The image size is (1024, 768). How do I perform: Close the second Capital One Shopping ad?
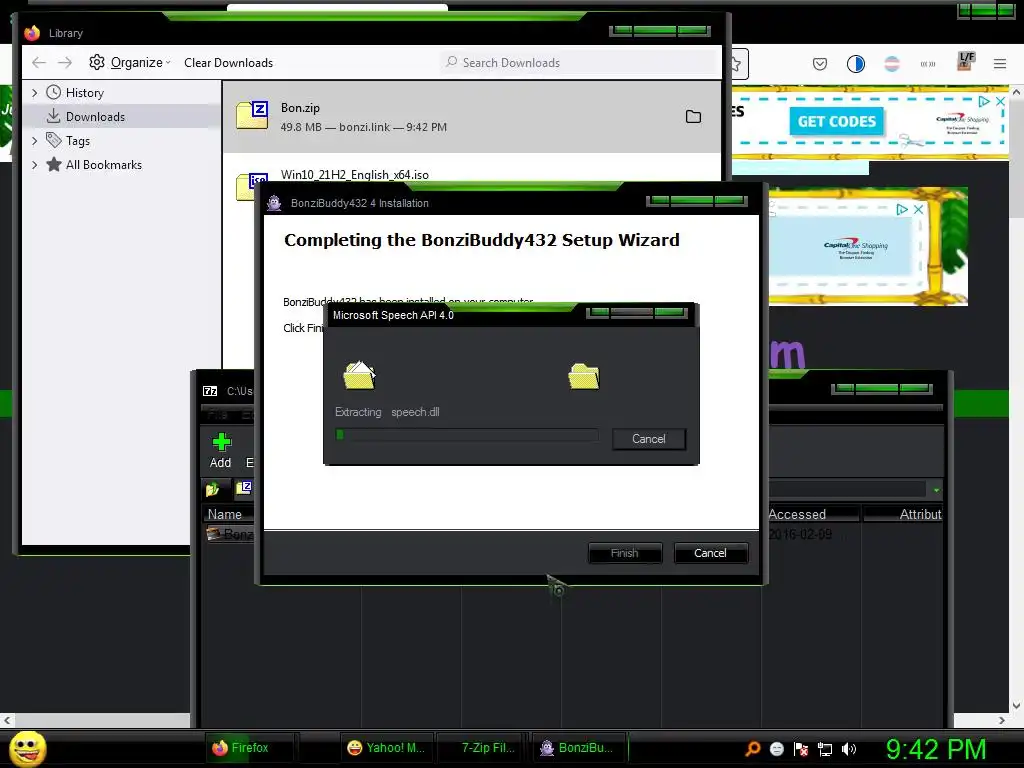[x=918, y=209]
